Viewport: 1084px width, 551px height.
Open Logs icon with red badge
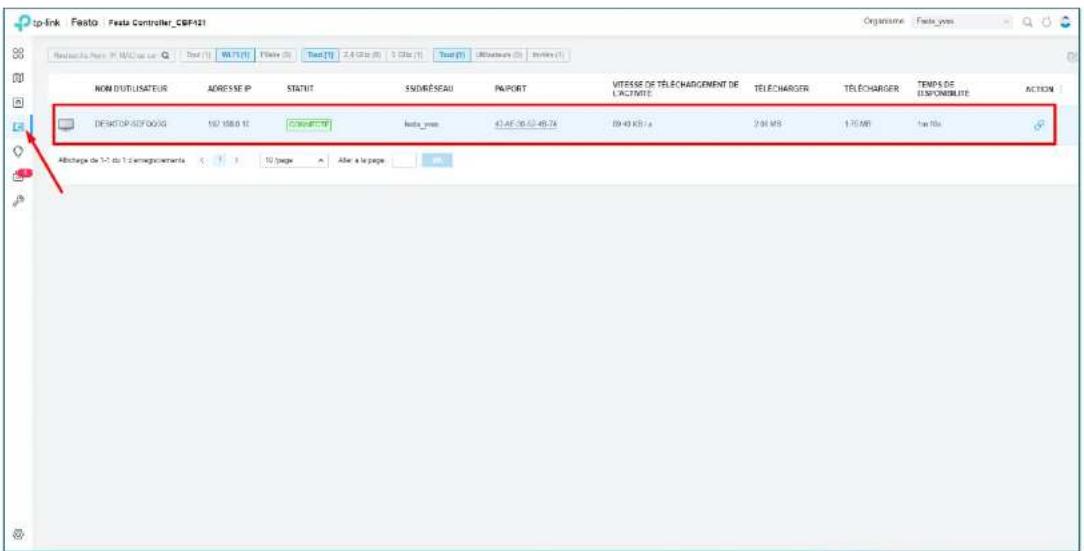pos(21,176)
